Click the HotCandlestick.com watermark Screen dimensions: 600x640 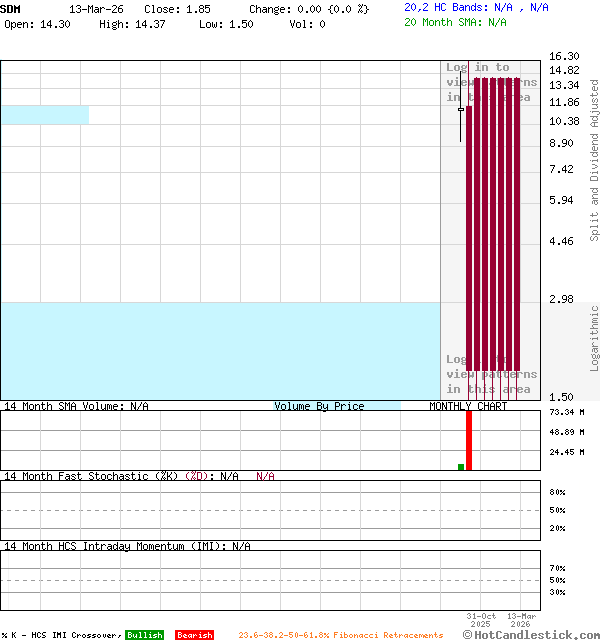[x=532, y=634]
